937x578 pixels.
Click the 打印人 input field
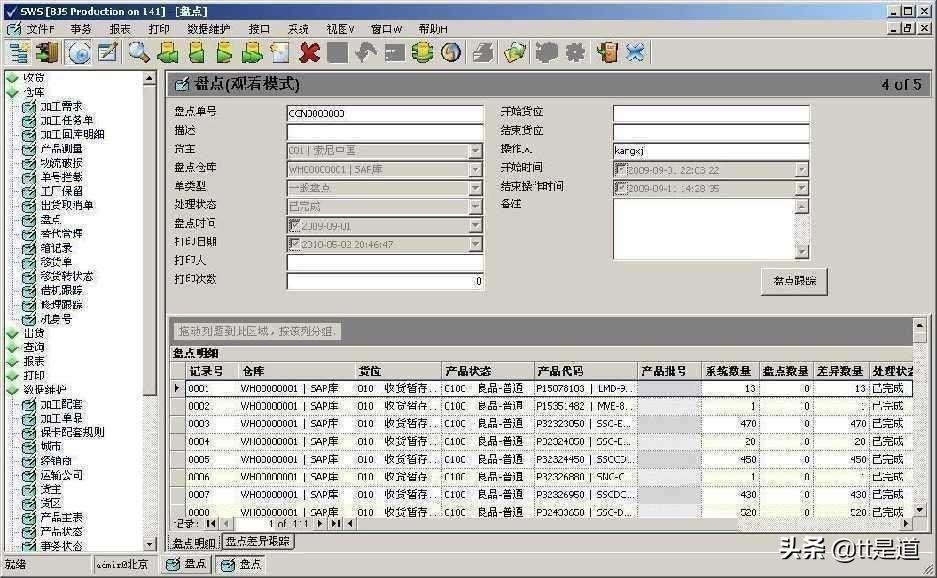(385, 262)
